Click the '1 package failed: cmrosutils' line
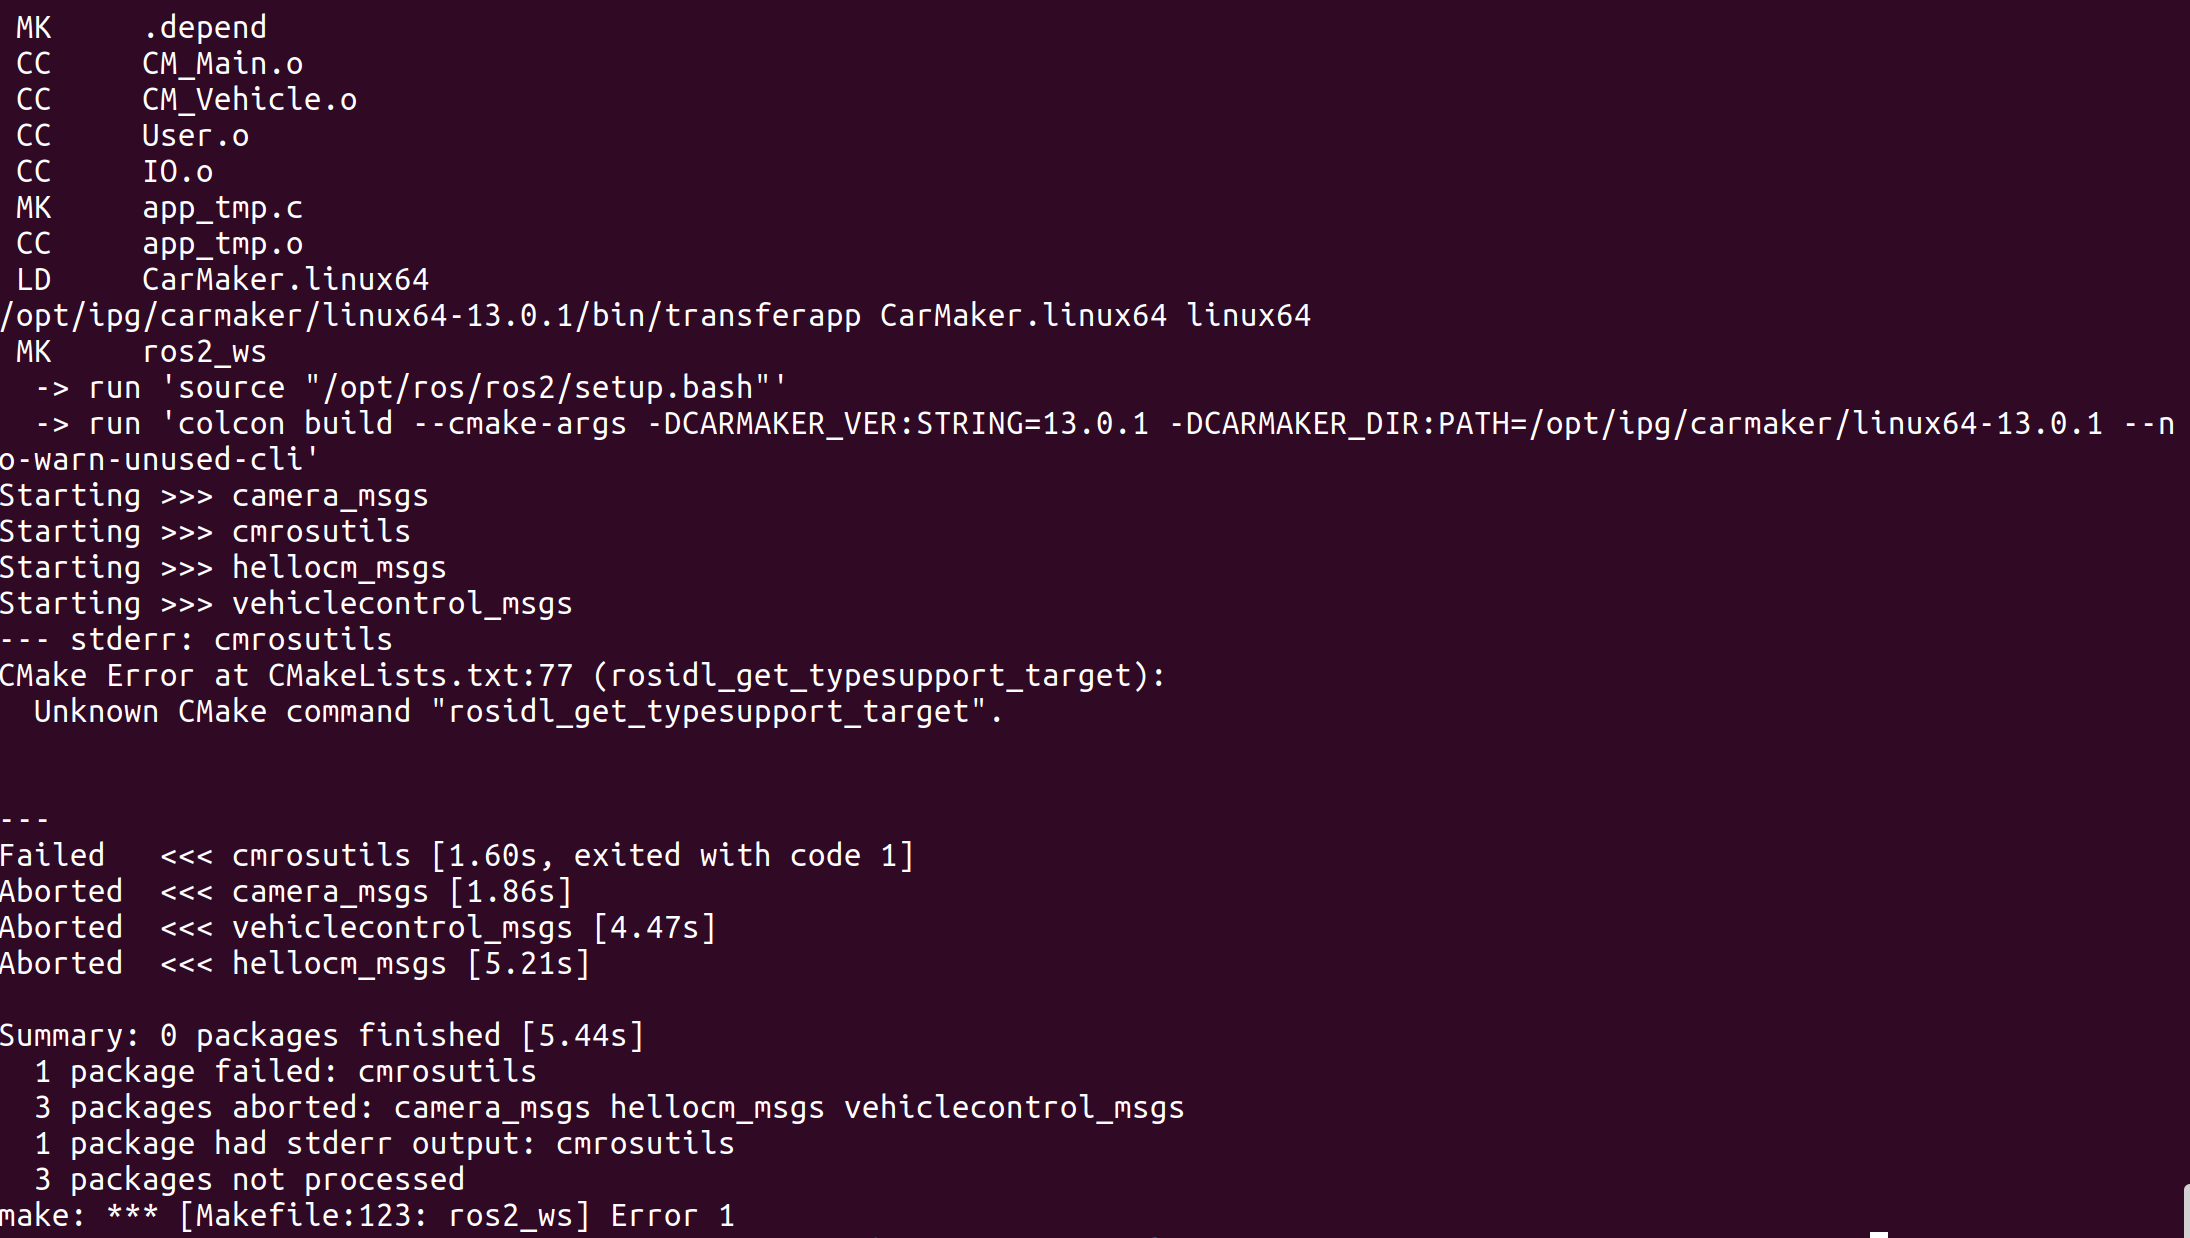This screenshot has height=1238, width=2190. 285,1072
